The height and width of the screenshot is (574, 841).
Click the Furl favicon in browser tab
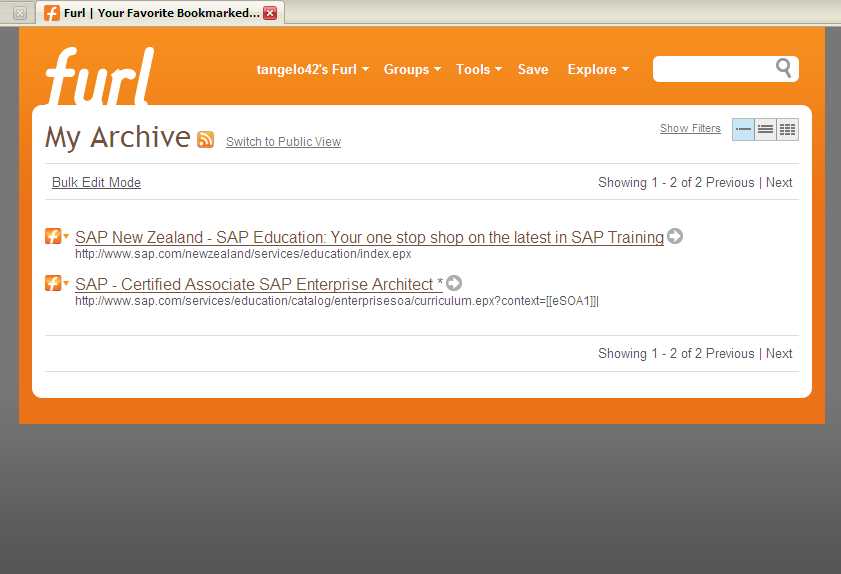tap(51, 13)
